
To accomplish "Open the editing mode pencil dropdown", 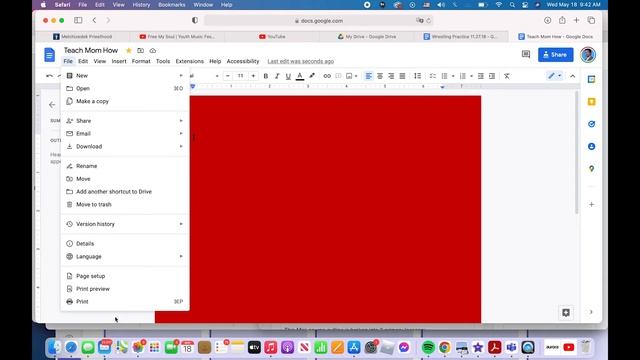I will (x=555, y=76).
